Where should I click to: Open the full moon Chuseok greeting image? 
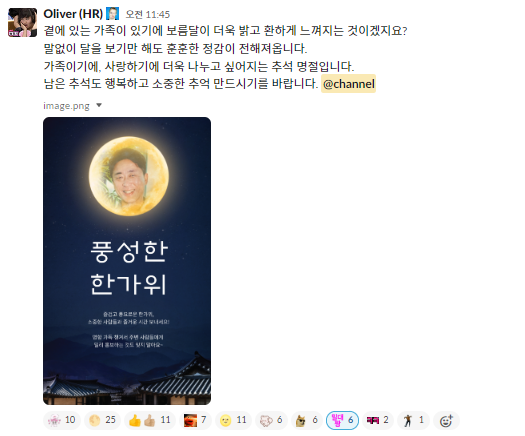[127, 261]
